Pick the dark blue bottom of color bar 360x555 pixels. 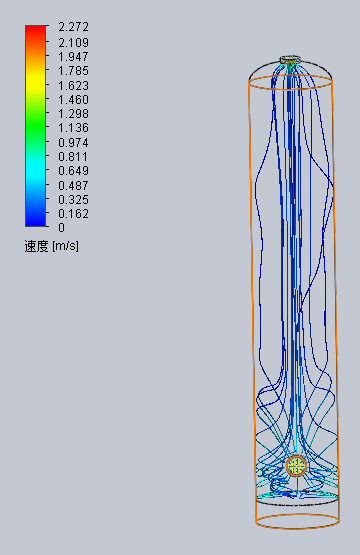(x=35, y=219)
